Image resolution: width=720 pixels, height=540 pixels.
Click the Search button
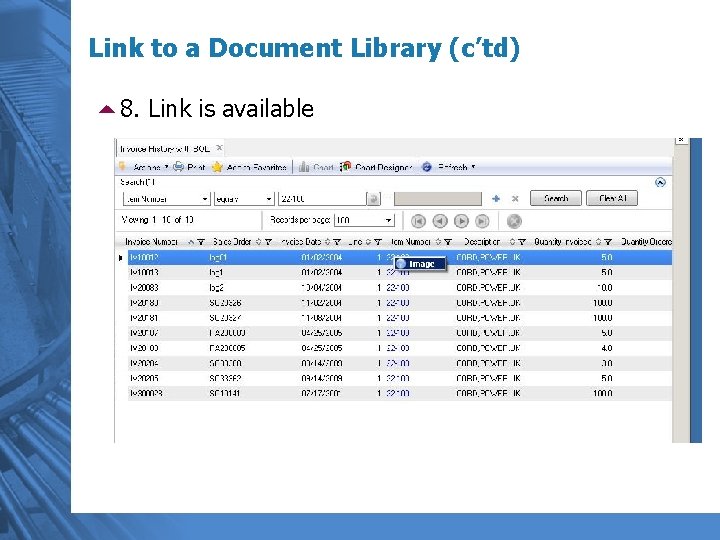point(556,198)
